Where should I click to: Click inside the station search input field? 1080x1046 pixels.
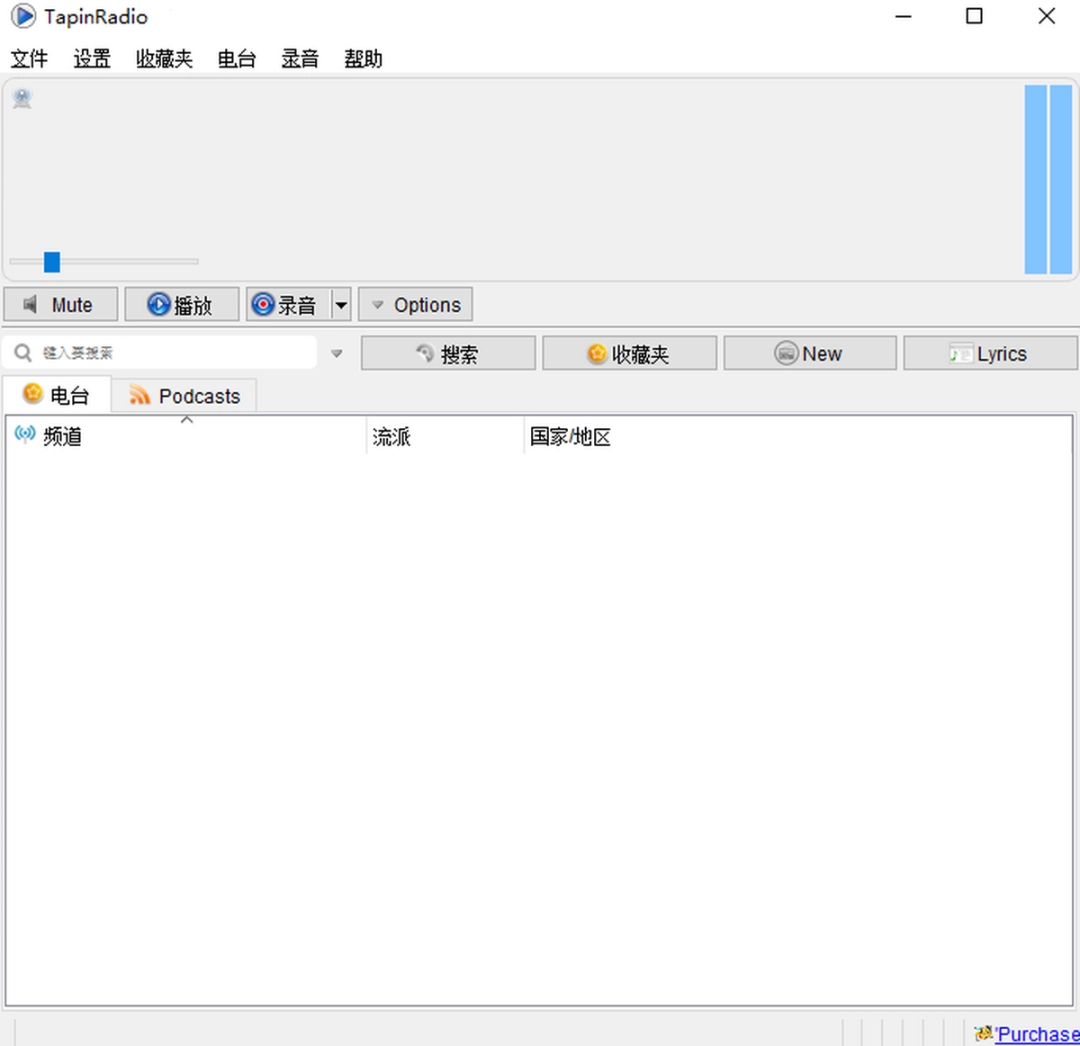(160, 352)
